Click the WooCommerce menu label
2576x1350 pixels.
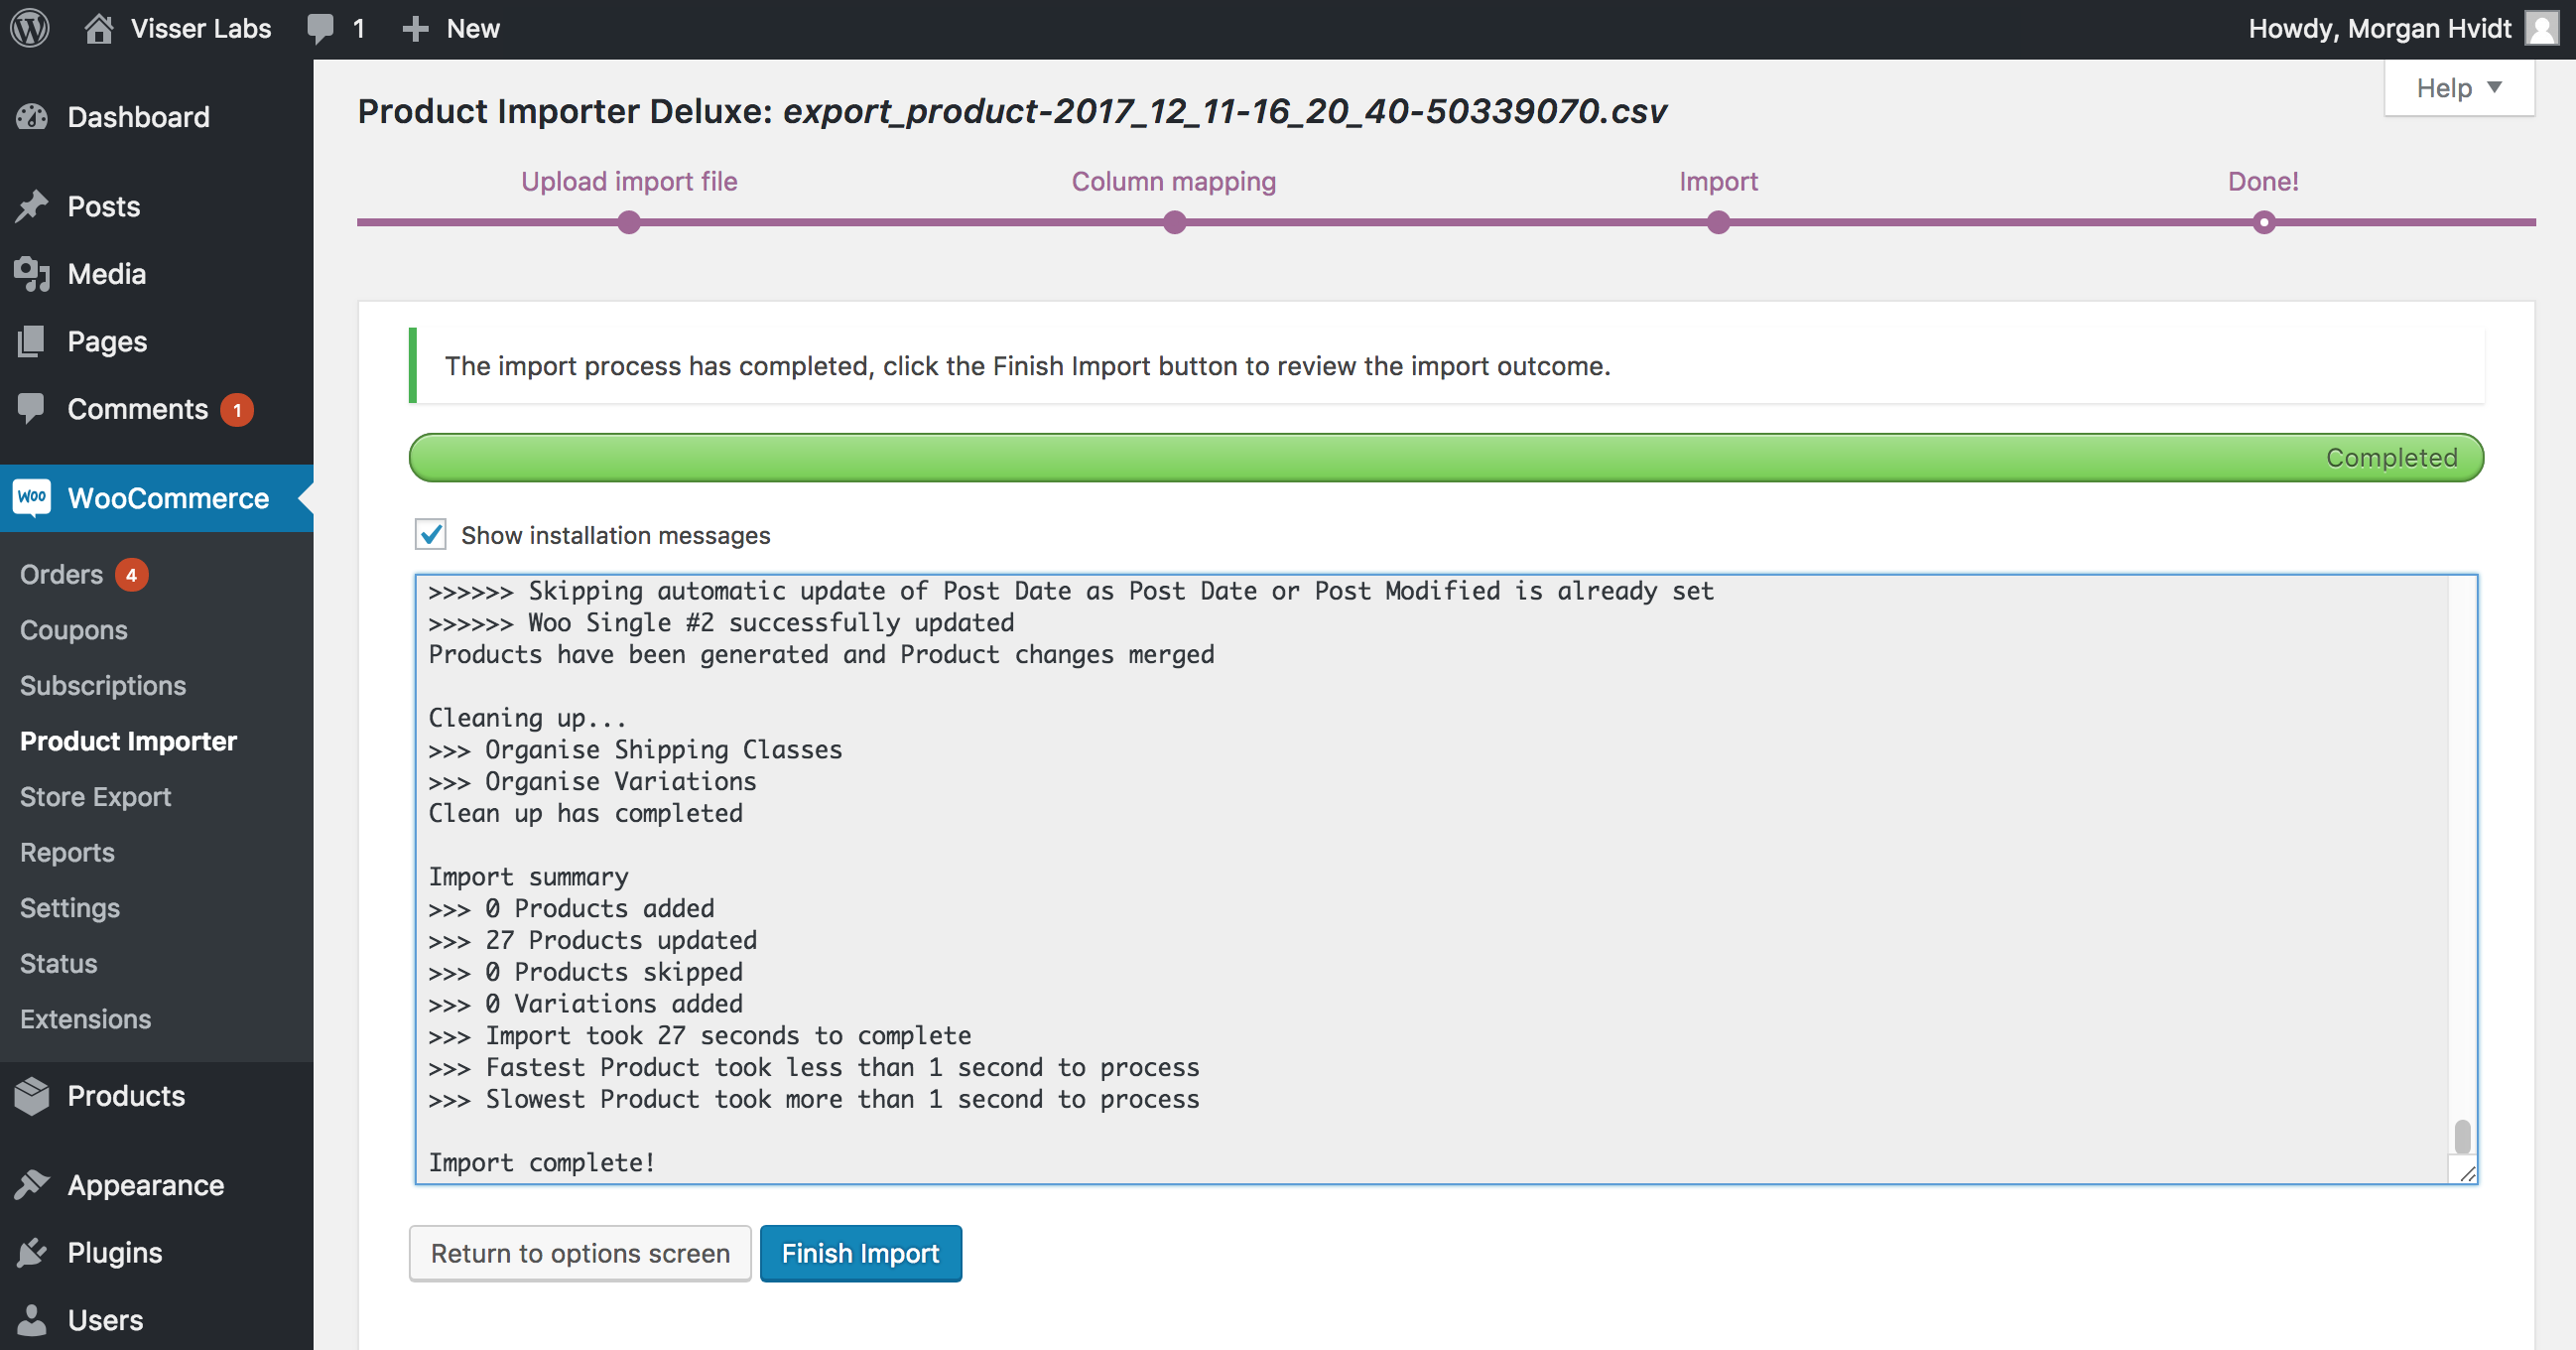(x=168, y=498)
